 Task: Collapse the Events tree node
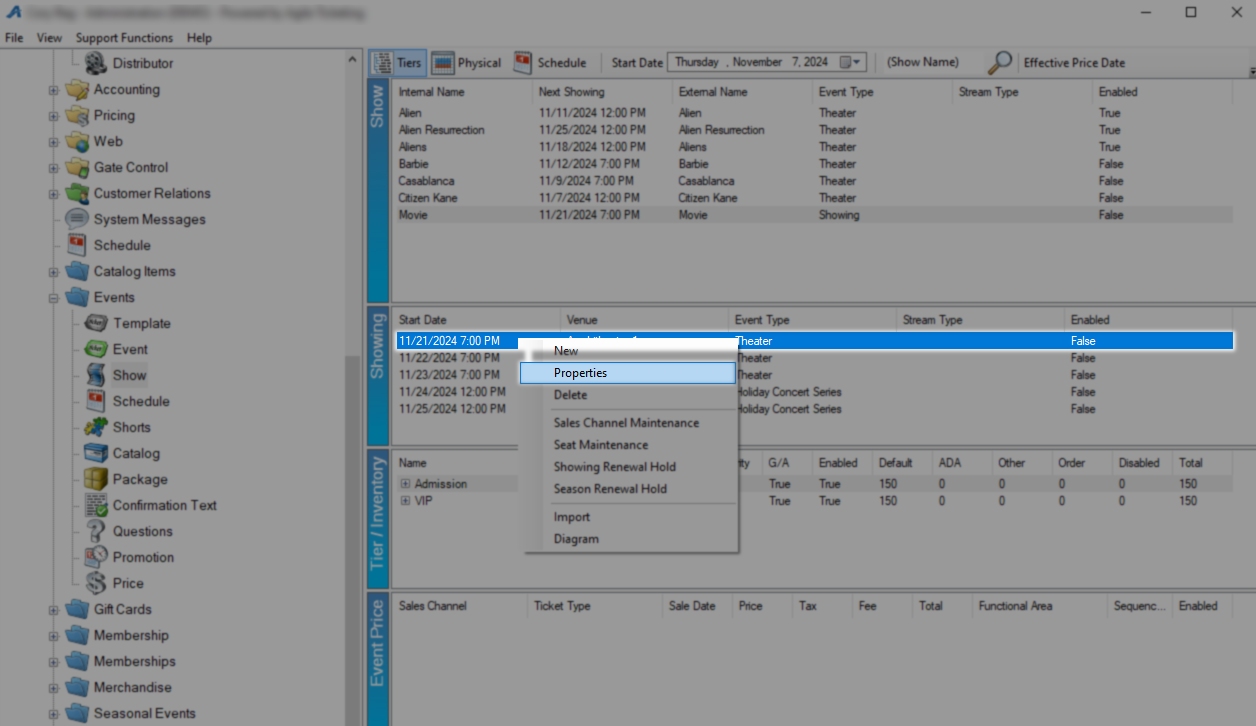(54, 298)
